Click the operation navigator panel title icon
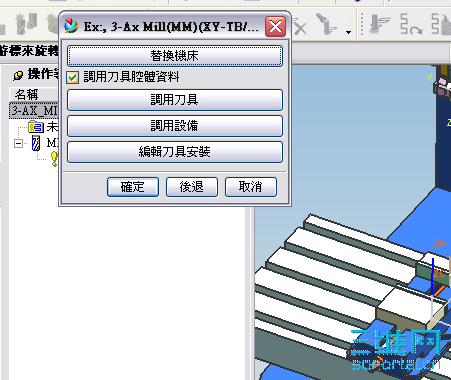The height and width of the screenshot is (380, 451). [18, 75]
